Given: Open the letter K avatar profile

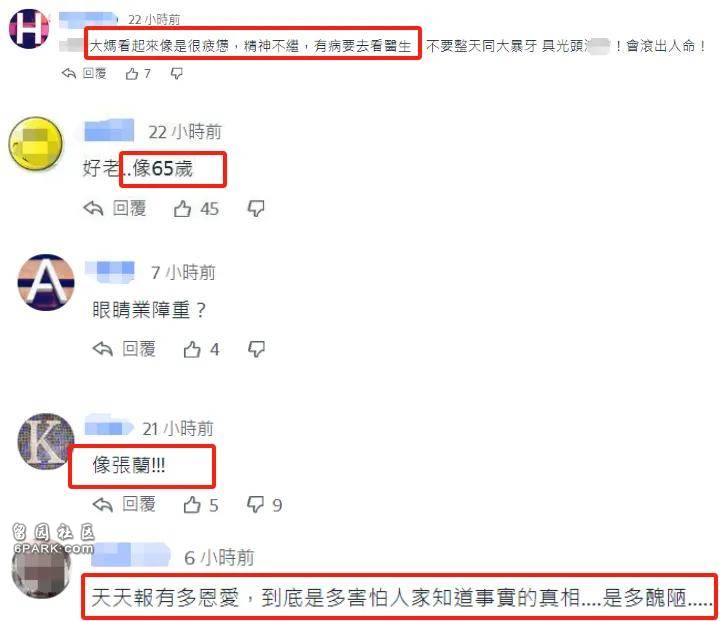Looking at the screenshot, I should (x=46, y=441).
